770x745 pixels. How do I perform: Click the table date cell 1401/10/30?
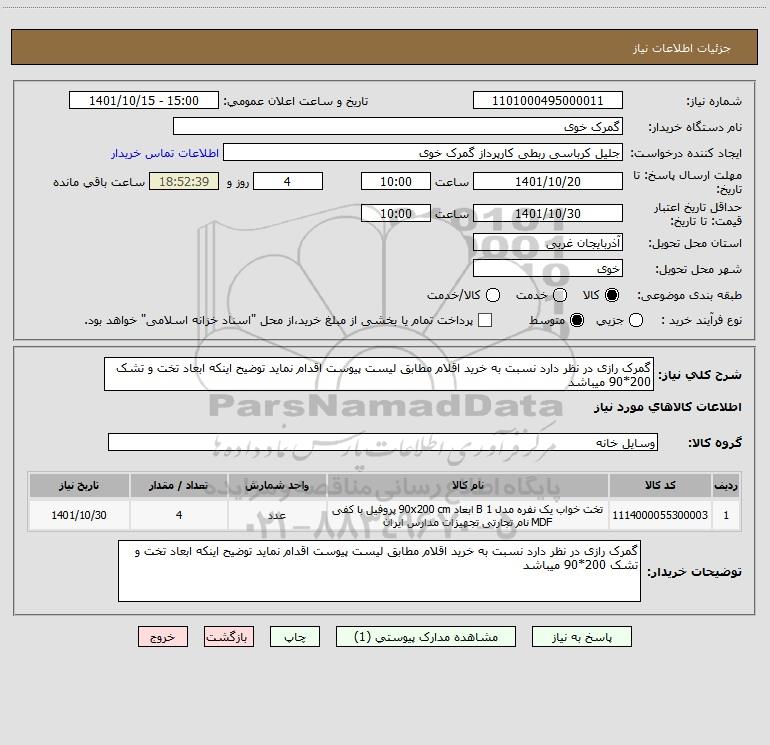[79, 515]
